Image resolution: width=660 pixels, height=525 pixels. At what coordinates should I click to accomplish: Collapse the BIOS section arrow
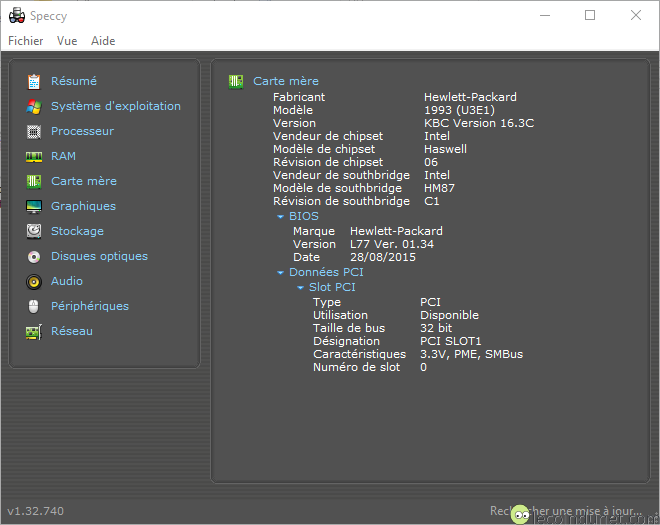click(280, 217)
